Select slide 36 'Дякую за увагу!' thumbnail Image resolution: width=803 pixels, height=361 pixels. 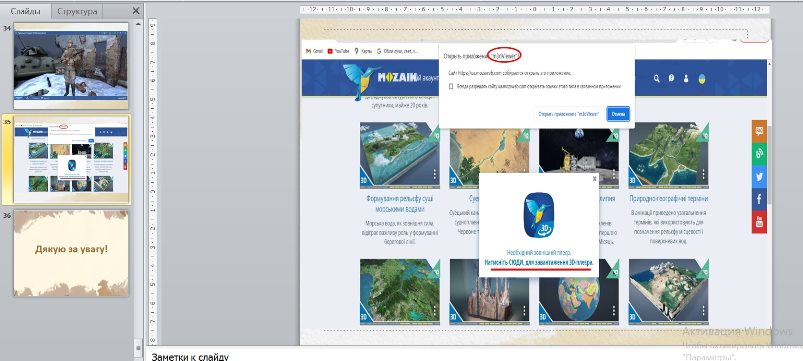click(x=71, y=253)
